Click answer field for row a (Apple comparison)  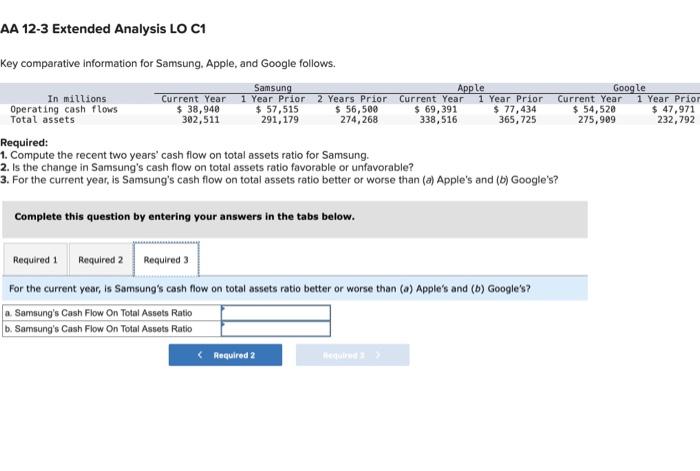pyautogui.click(x=276, y=313)
